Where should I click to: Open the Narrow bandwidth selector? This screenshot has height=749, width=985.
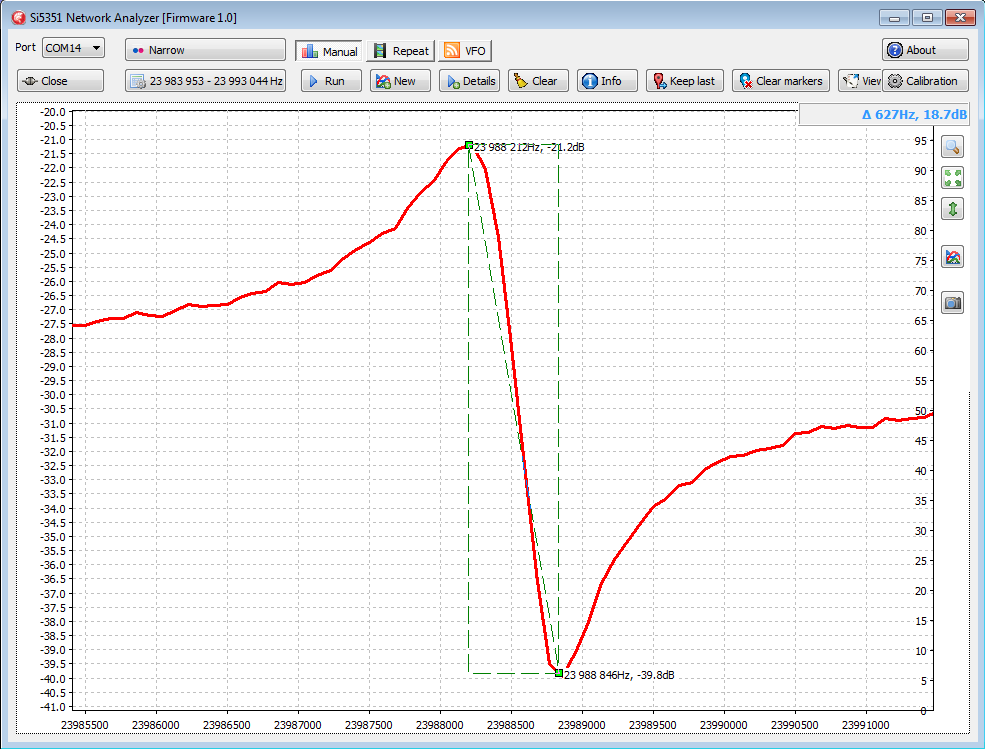[x=205, y=50]
